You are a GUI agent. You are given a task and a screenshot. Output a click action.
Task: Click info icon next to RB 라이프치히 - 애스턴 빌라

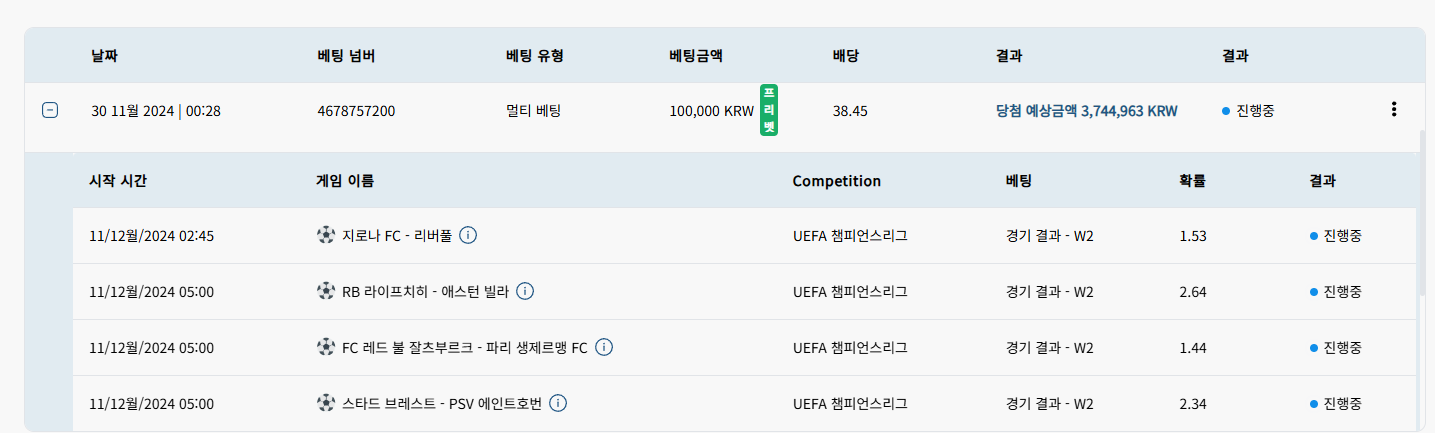[525, 292]
